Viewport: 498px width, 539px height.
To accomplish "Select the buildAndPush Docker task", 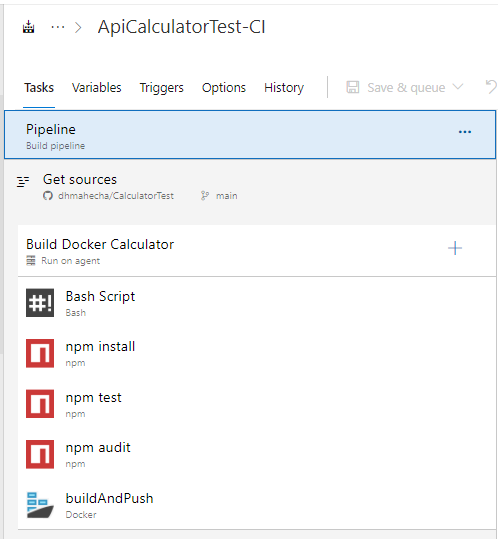I will 257,505.
